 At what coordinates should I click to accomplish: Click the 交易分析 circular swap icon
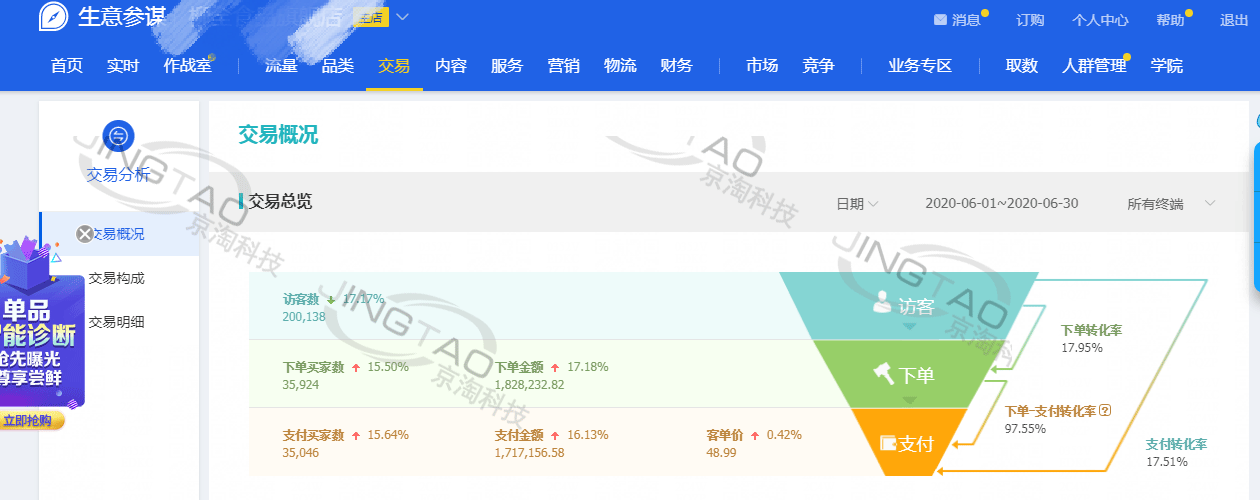click(x=118, y=136)
